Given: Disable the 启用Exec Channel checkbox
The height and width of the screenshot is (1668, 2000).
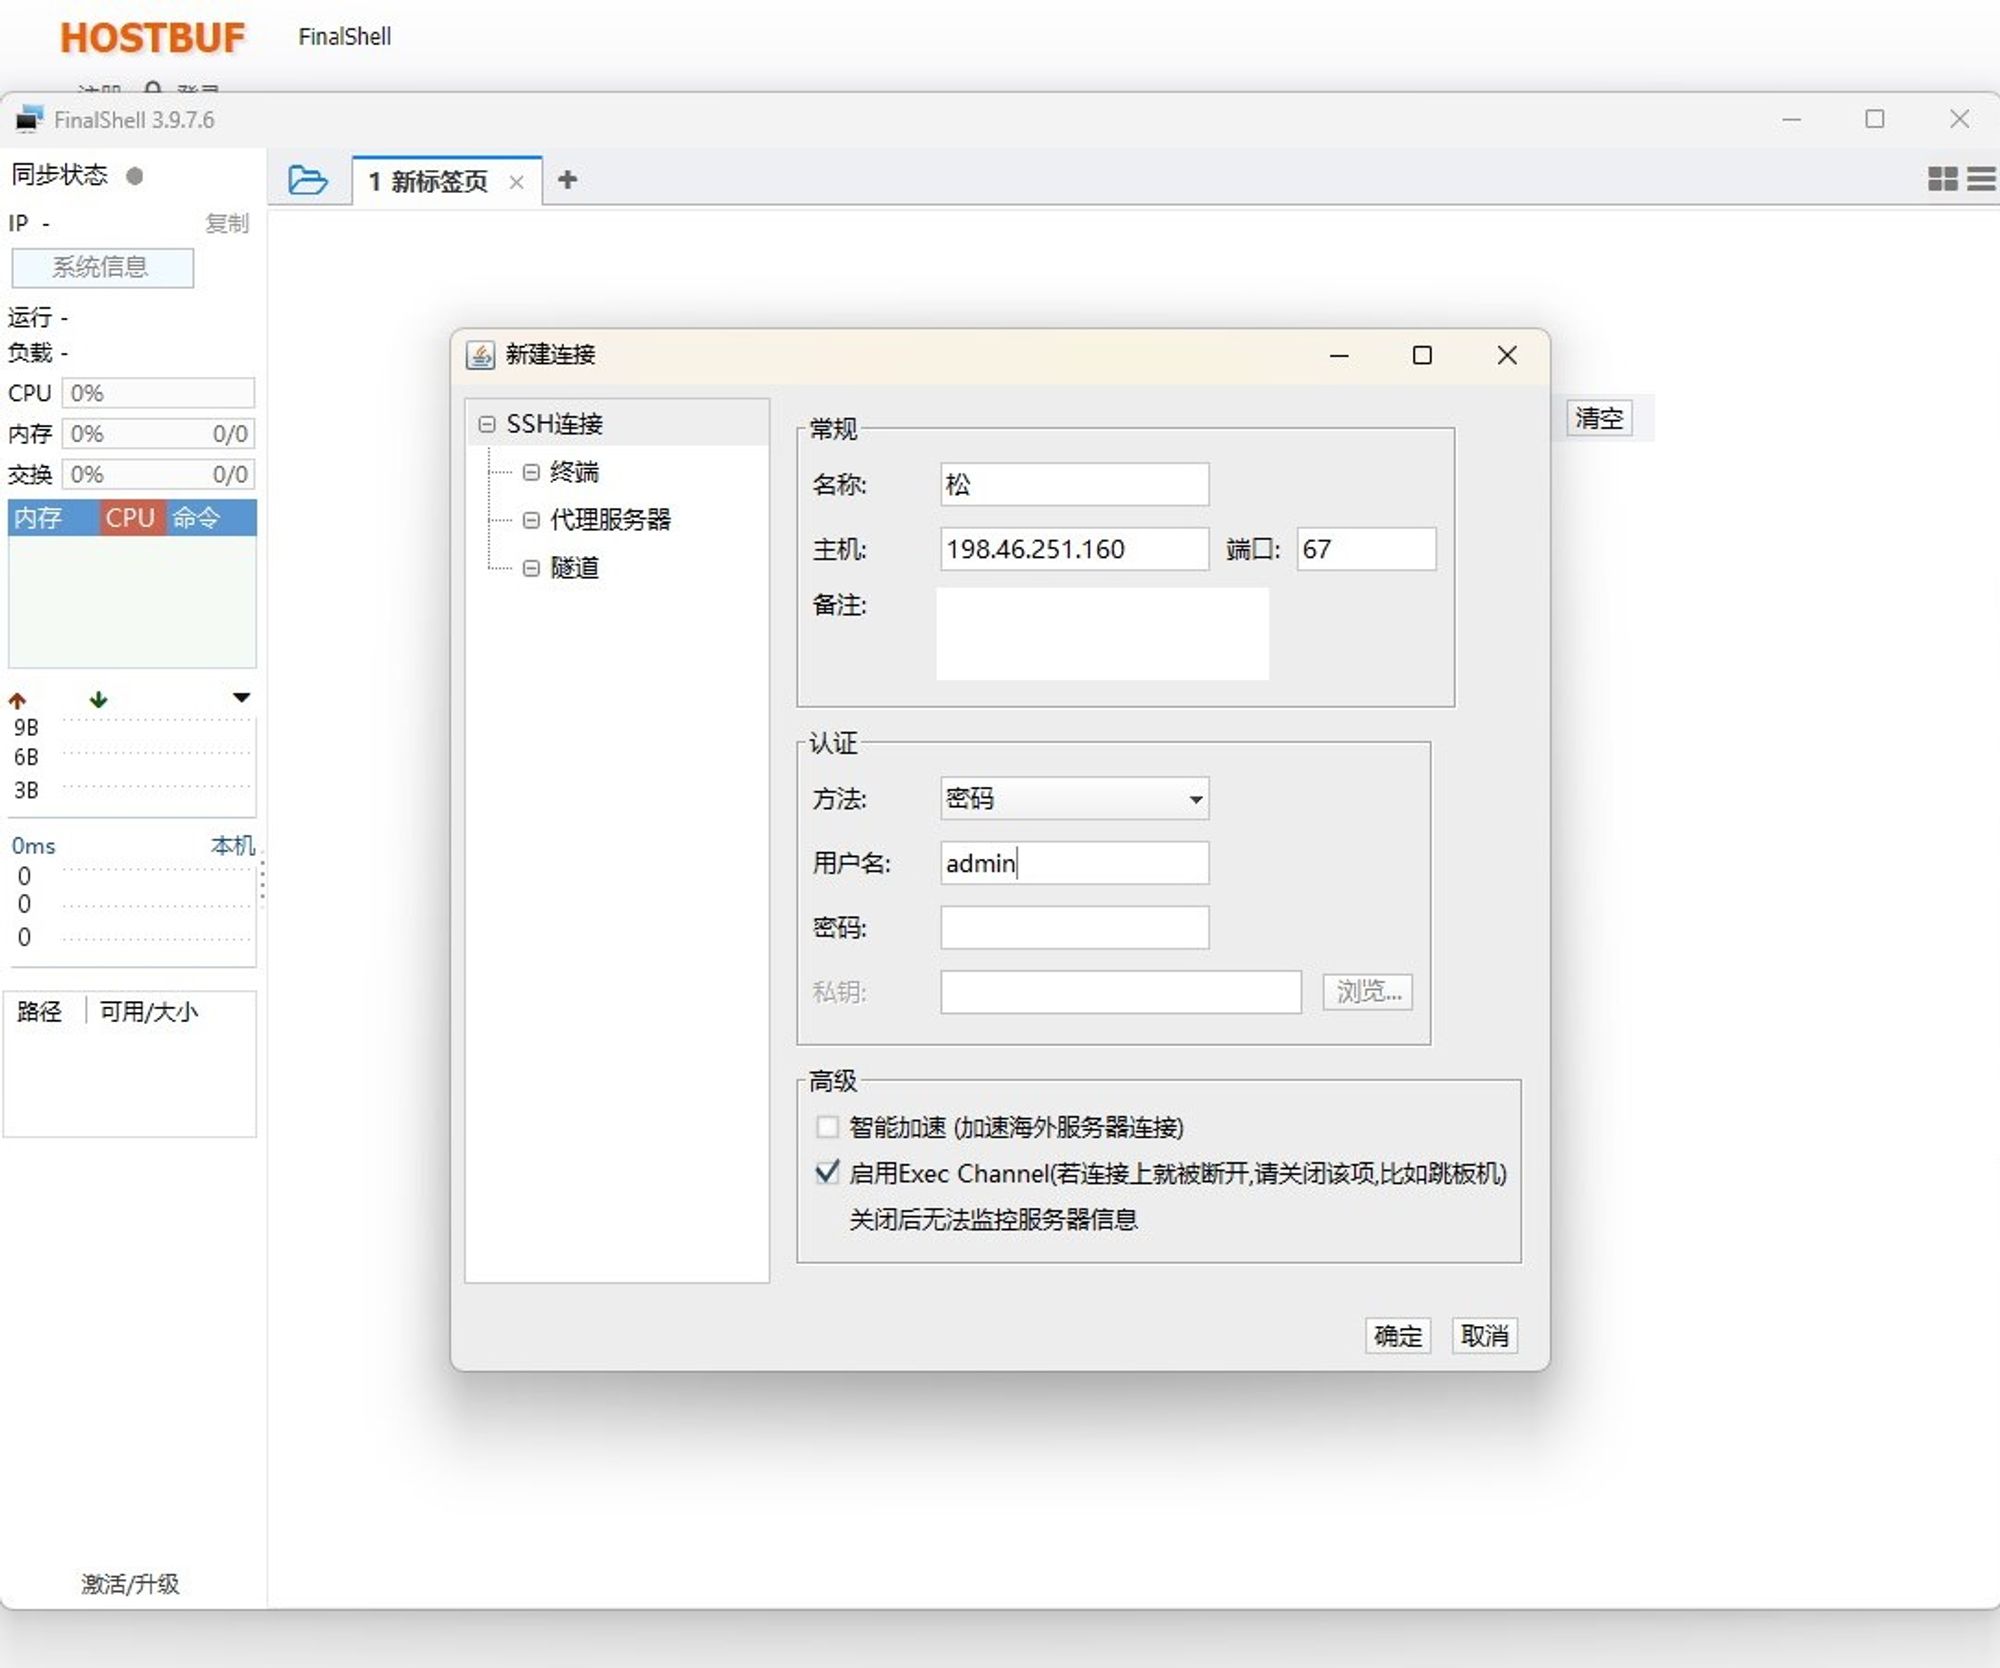Looking at the screenshot, I should click(x=827, y=1172).
